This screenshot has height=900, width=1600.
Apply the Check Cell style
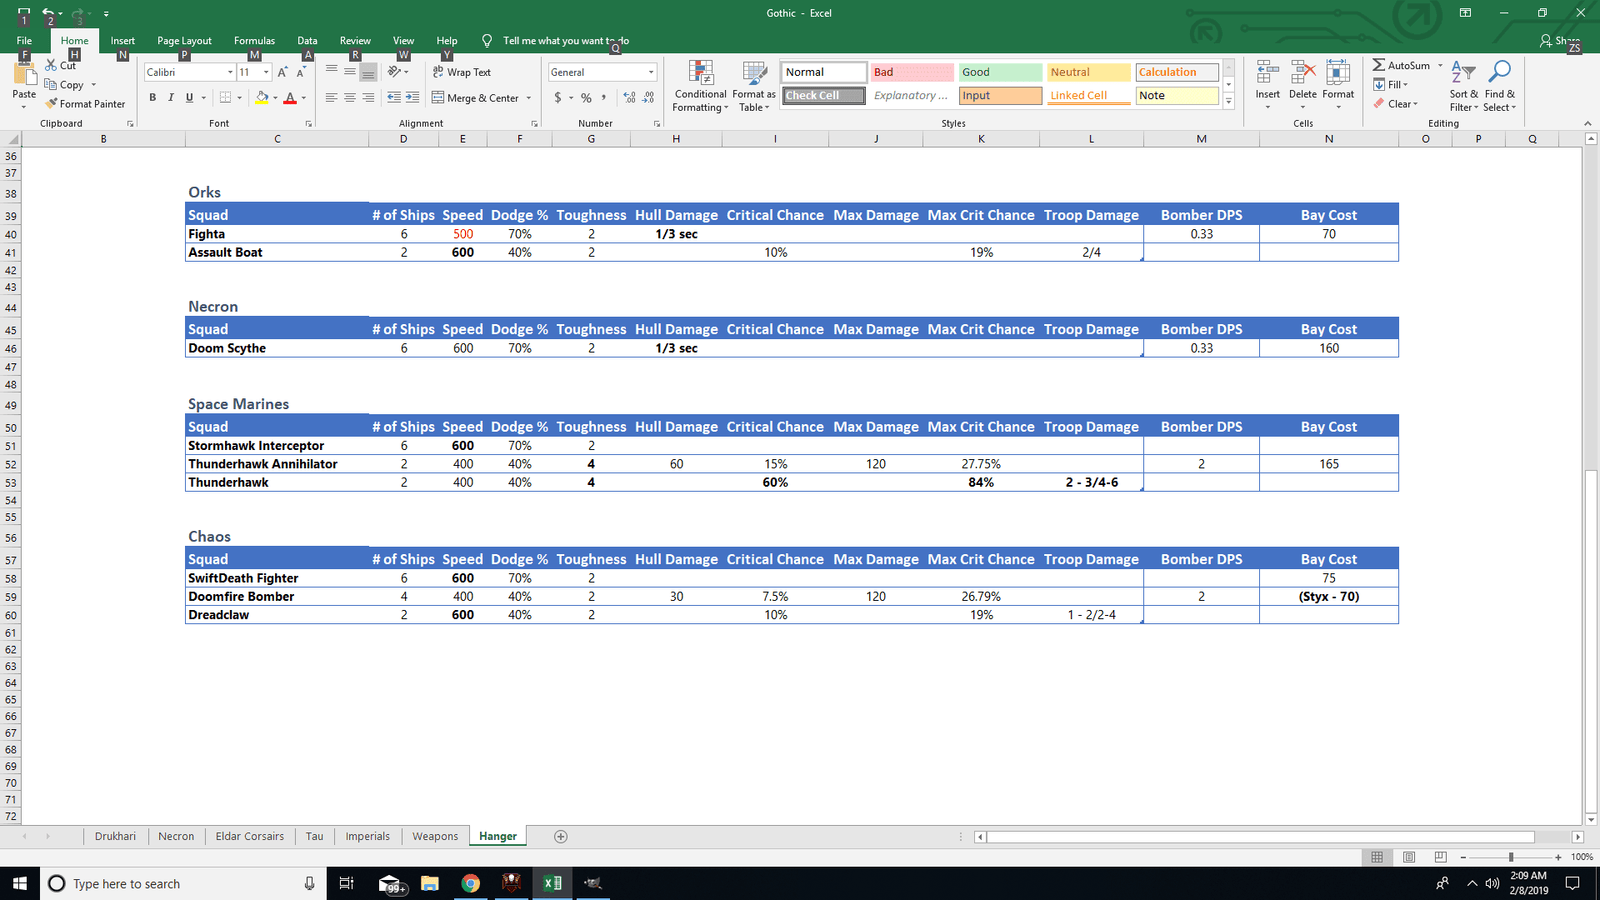pyautogui.click(x=824, y=96)
